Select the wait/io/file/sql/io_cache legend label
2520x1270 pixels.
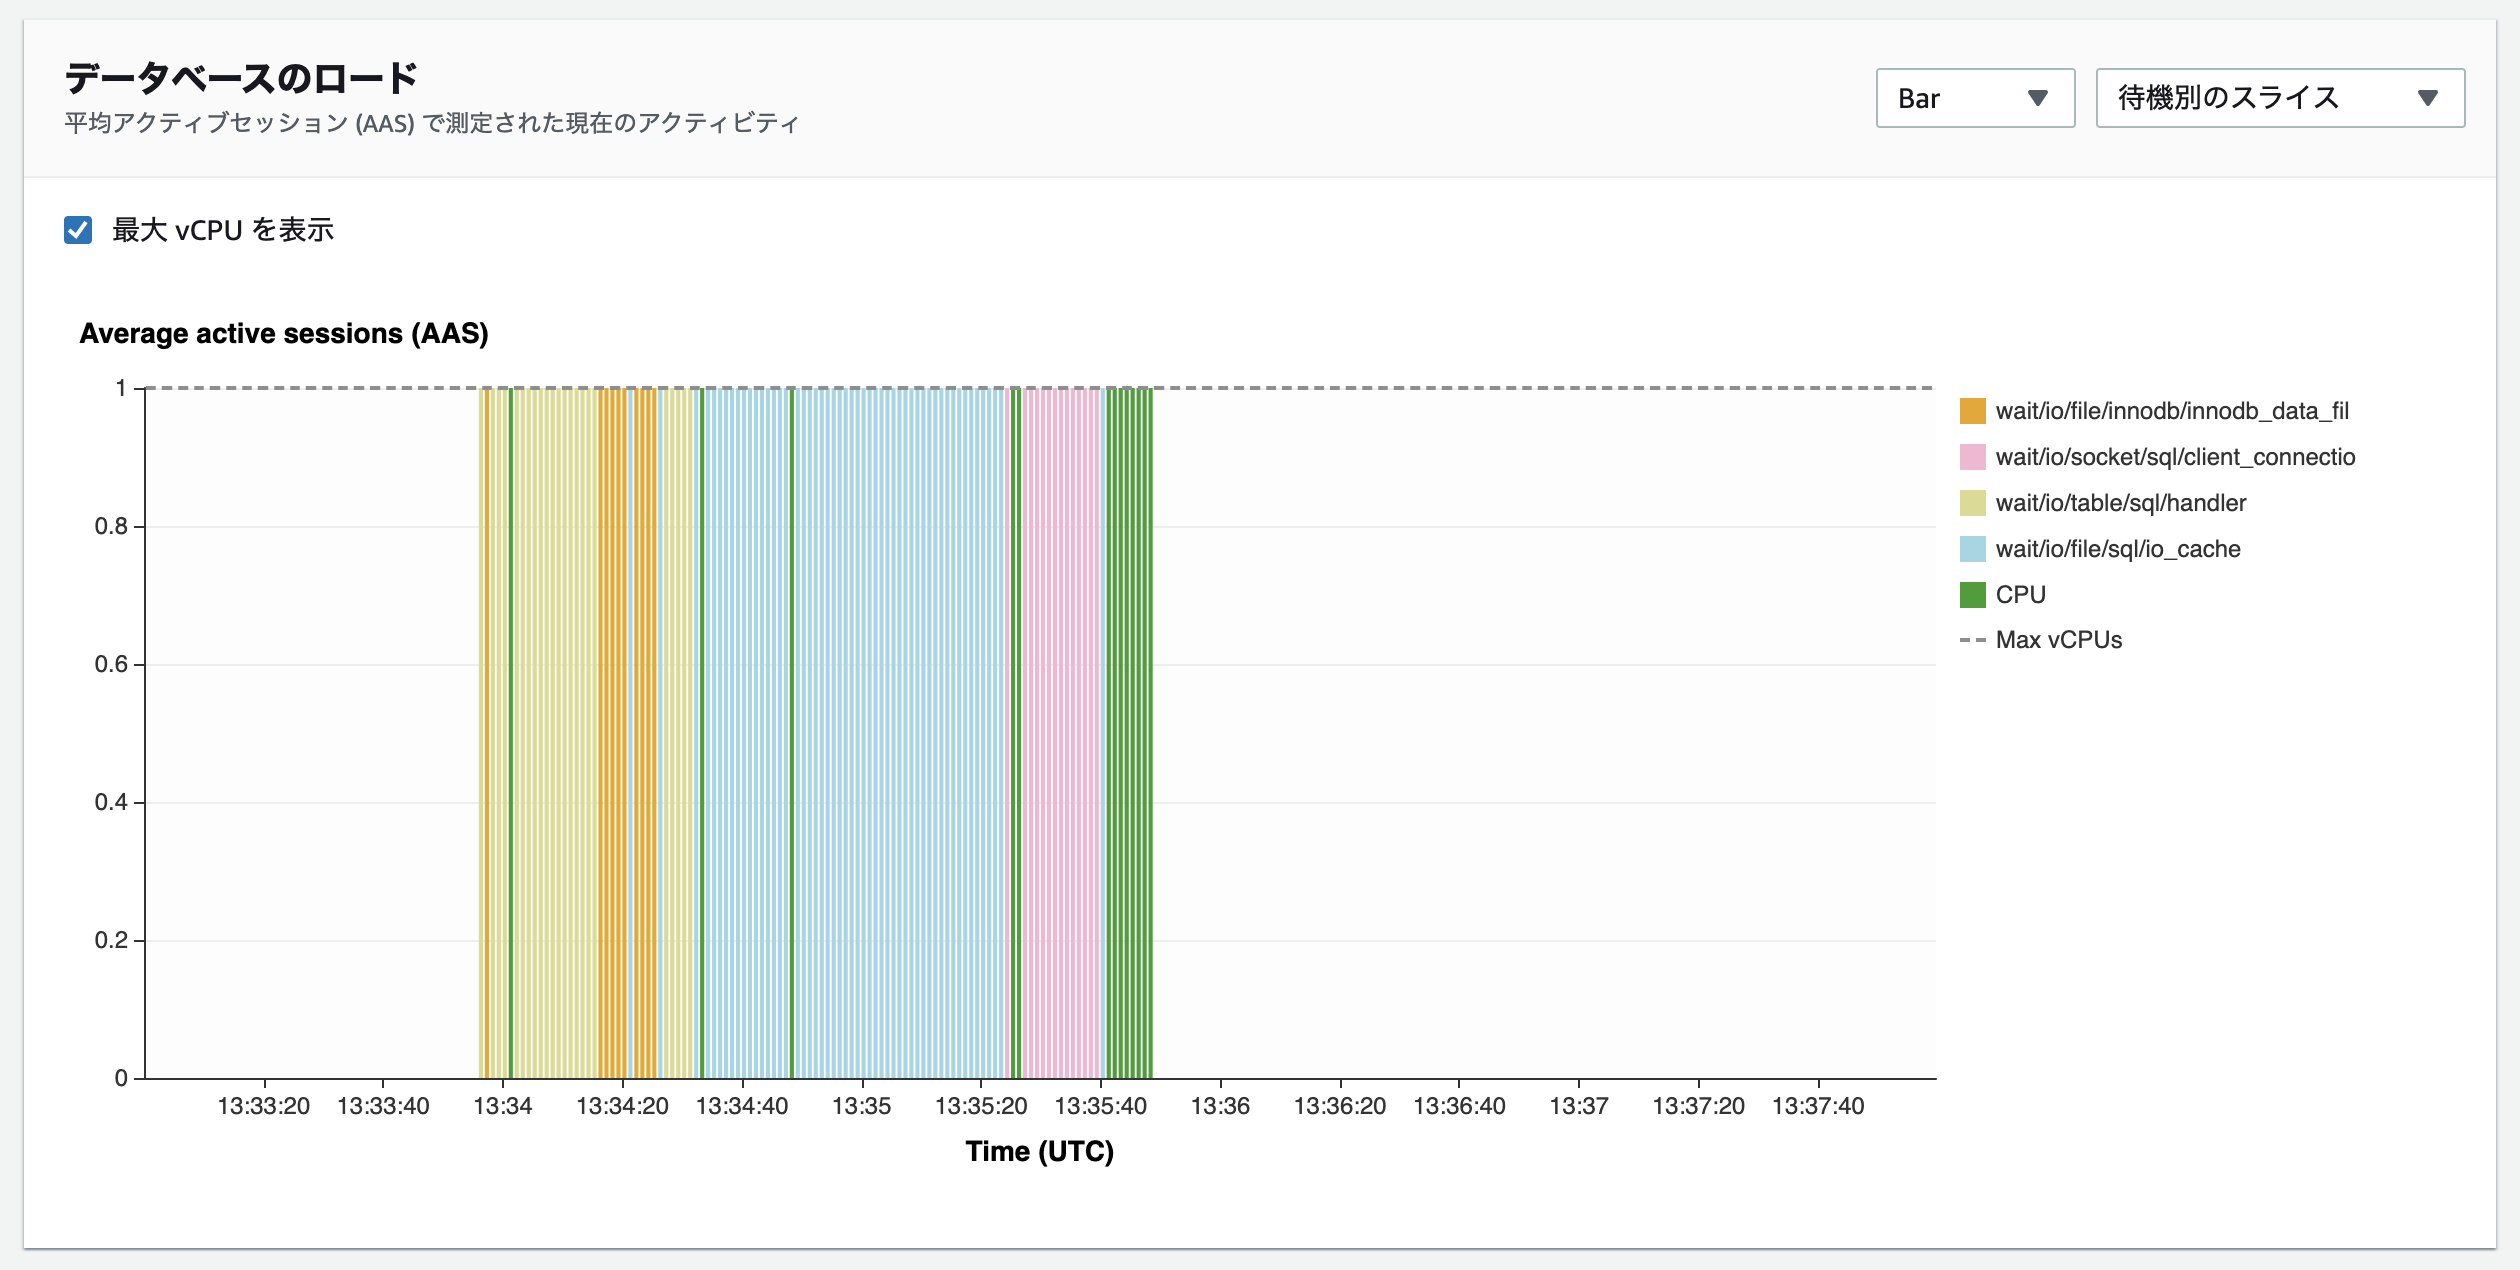[x=2117, y=549]
